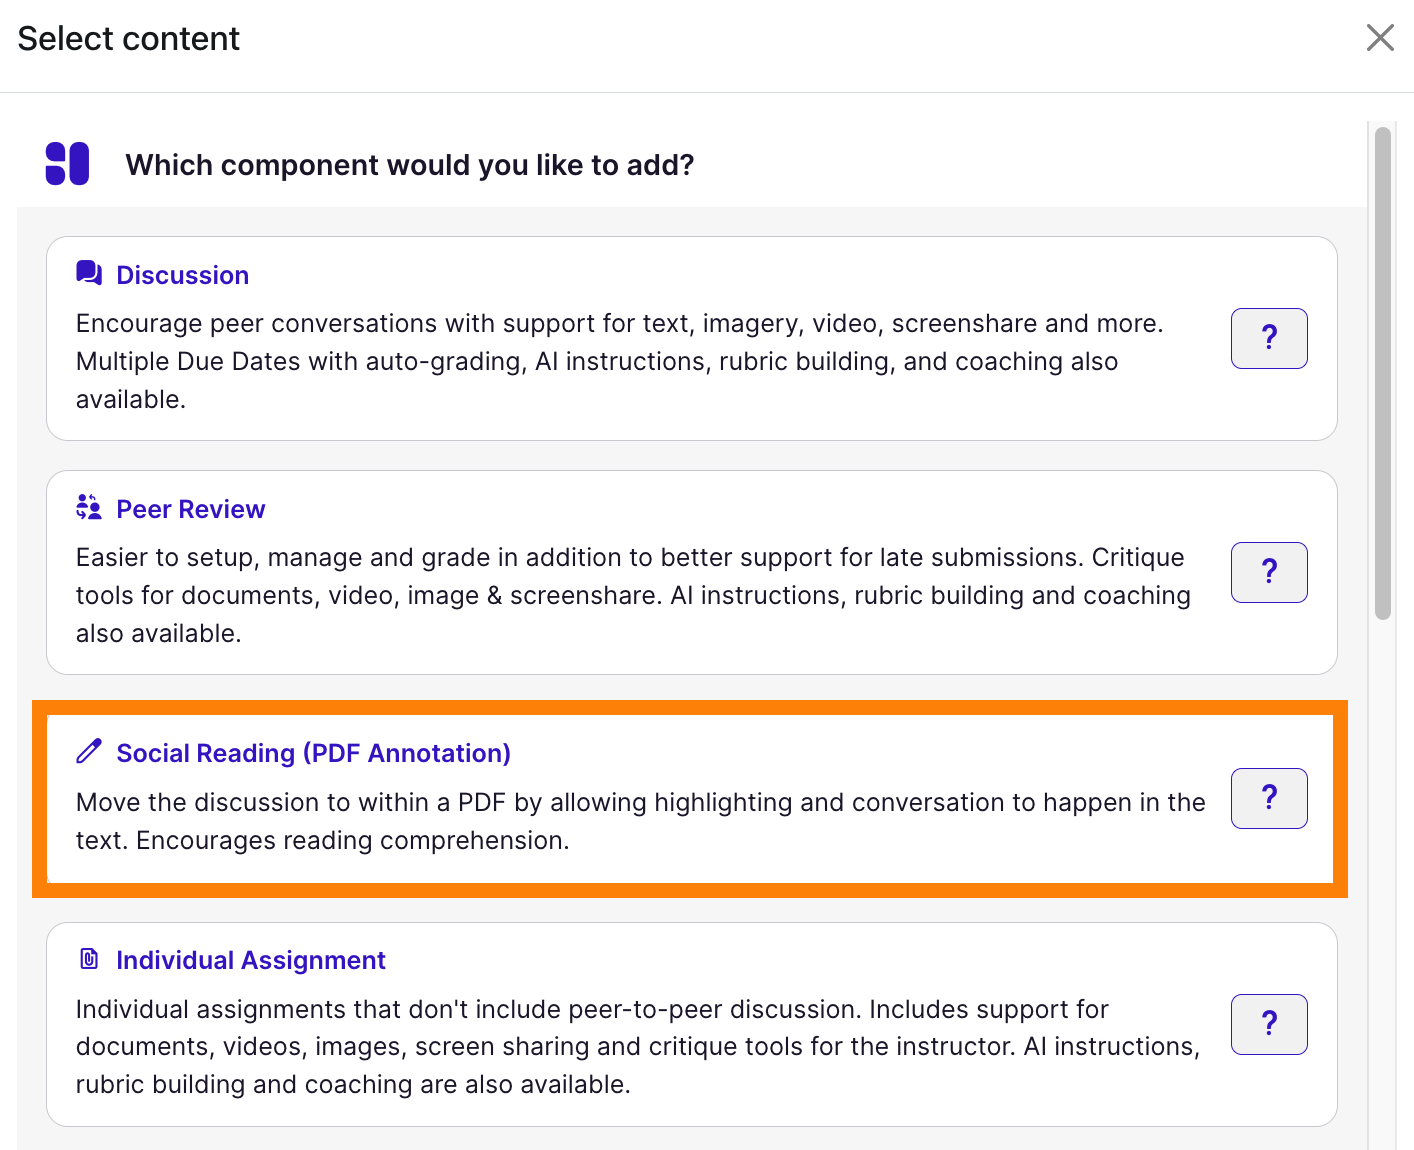Open help for the Peer Review component
This screenshot has height=1150, width=1414.
coord(1269,572)
